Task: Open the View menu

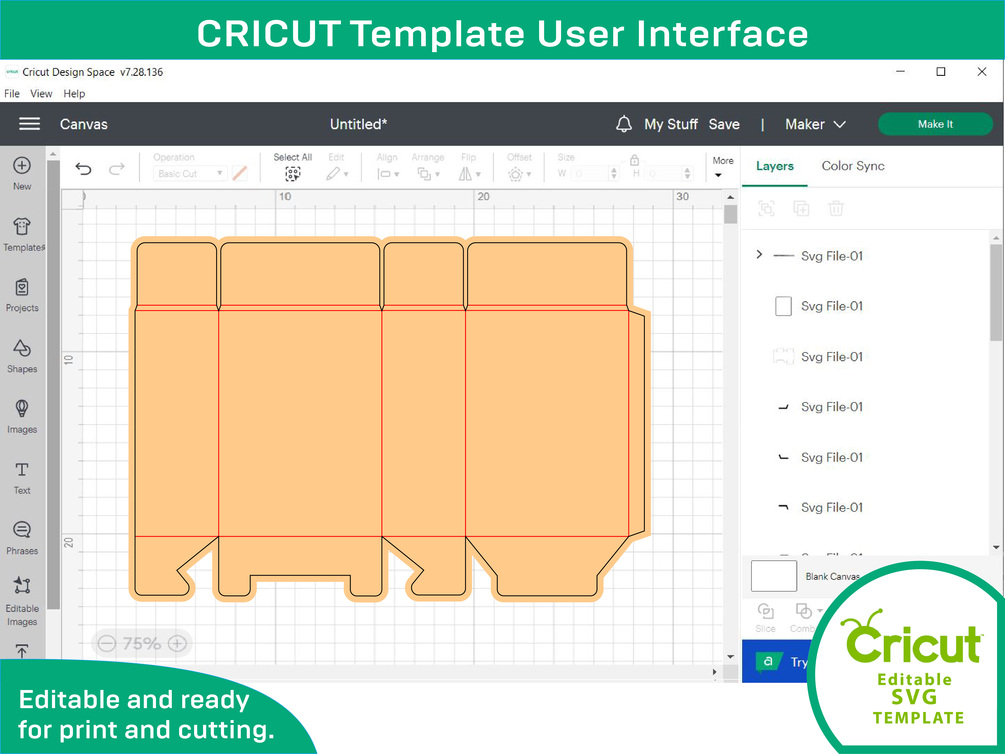Action: point(41,94)
